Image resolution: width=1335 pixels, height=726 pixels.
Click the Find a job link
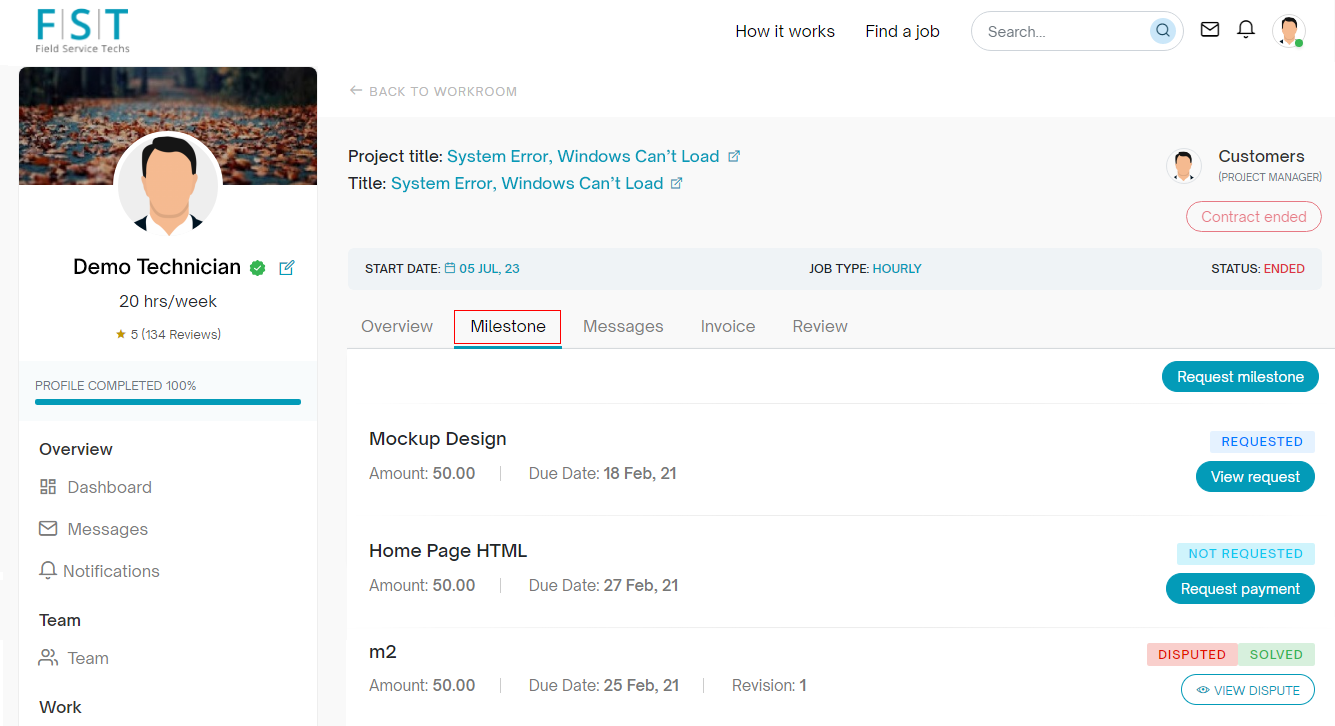click(x=902, y=31)
